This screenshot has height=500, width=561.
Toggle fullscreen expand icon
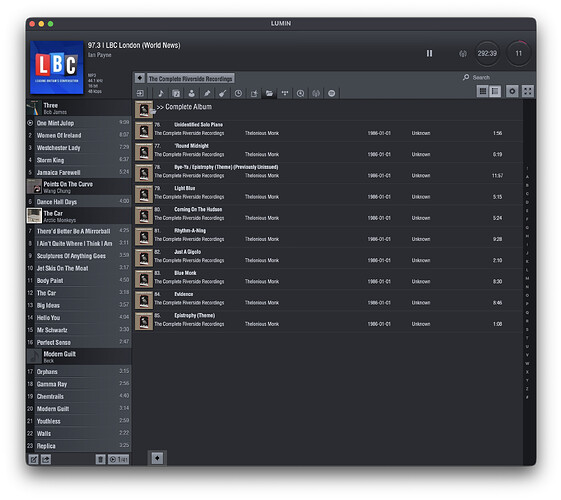(x=528, y=91)
